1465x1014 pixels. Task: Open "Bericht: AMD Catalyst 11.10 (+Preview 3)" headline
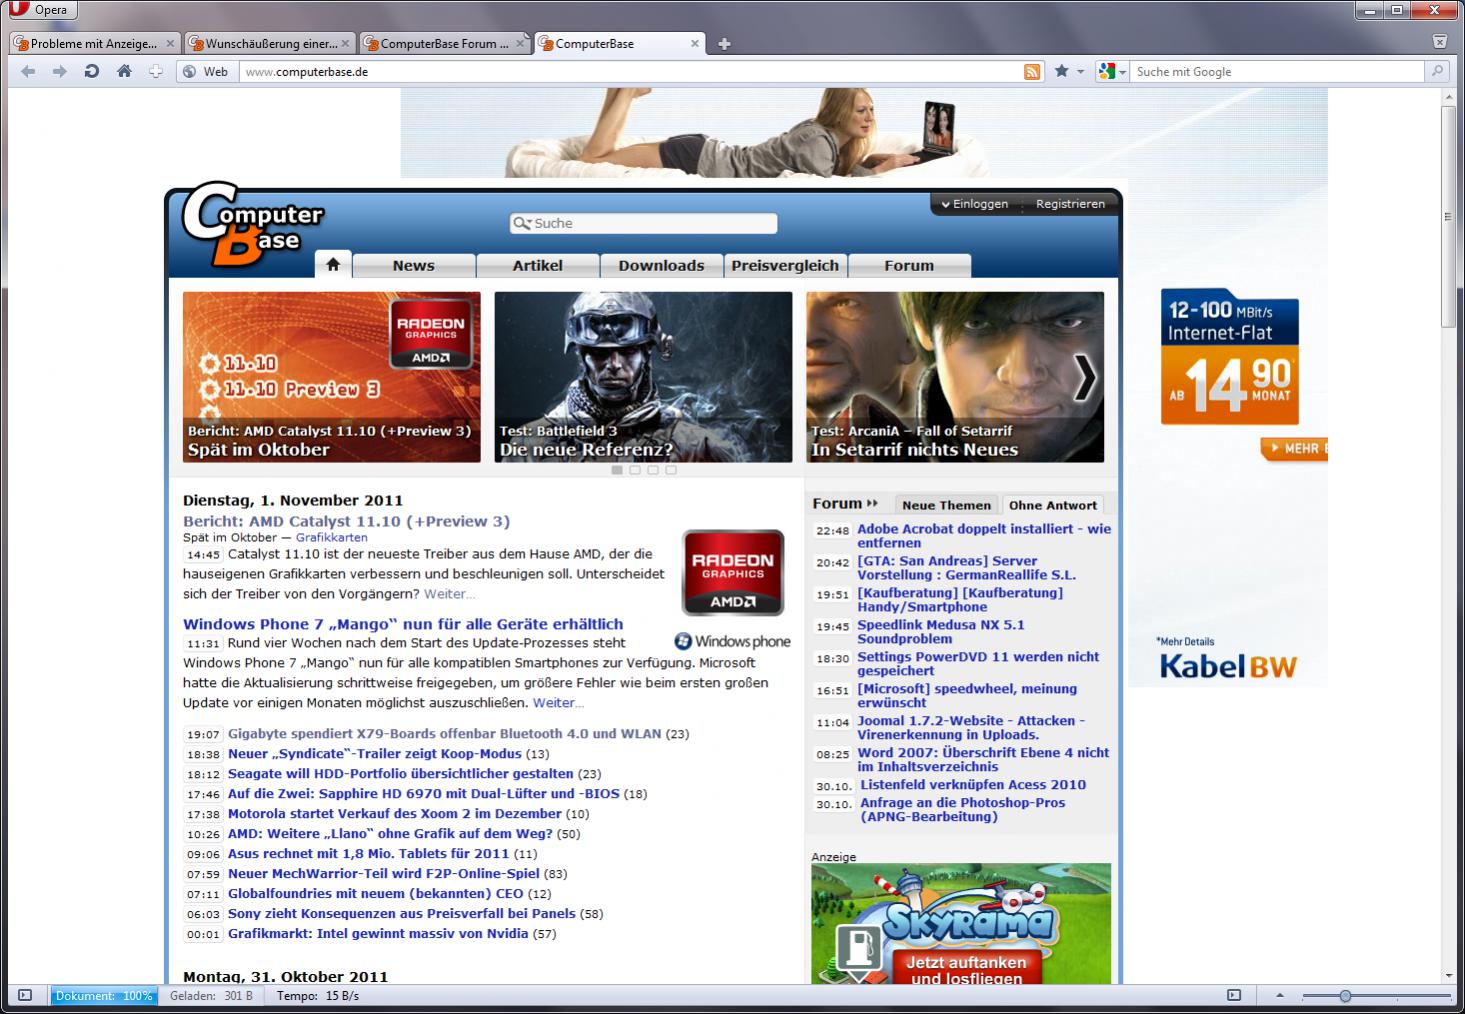pos(346,521)
